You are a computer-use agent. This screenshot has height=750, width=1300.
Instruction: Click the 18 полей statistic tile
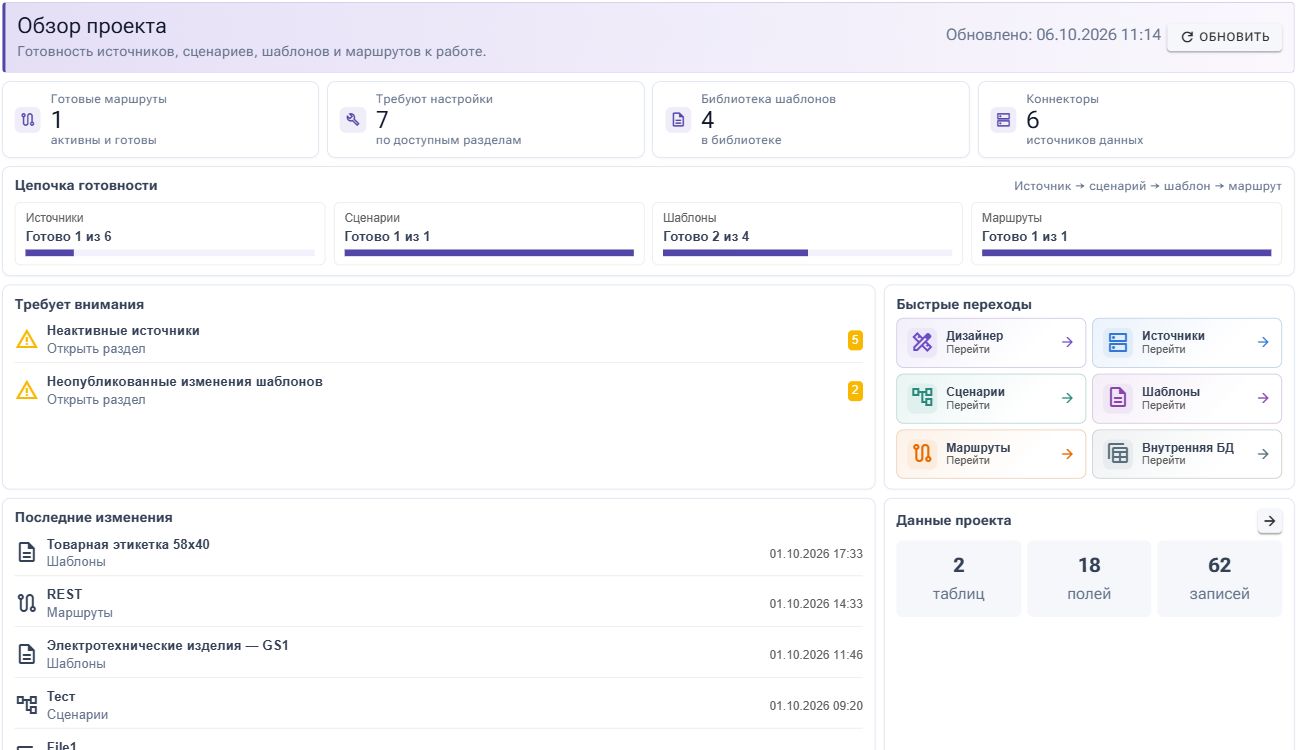pos(1089,578)
